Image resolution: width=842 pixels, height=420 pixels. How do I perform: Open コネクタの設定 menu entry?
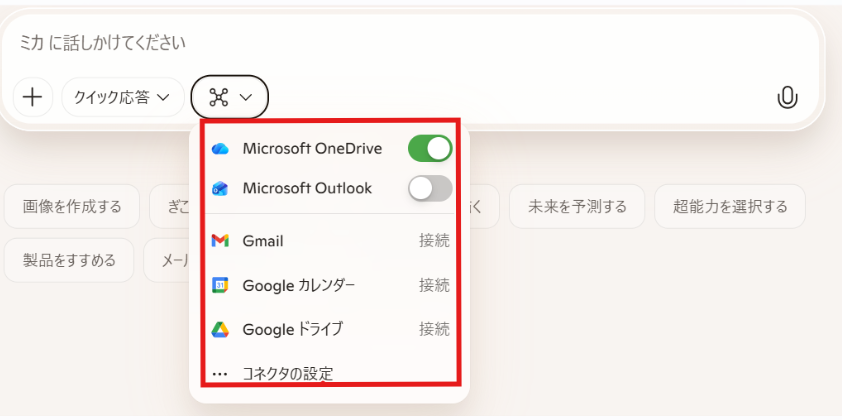coord(287,374)
